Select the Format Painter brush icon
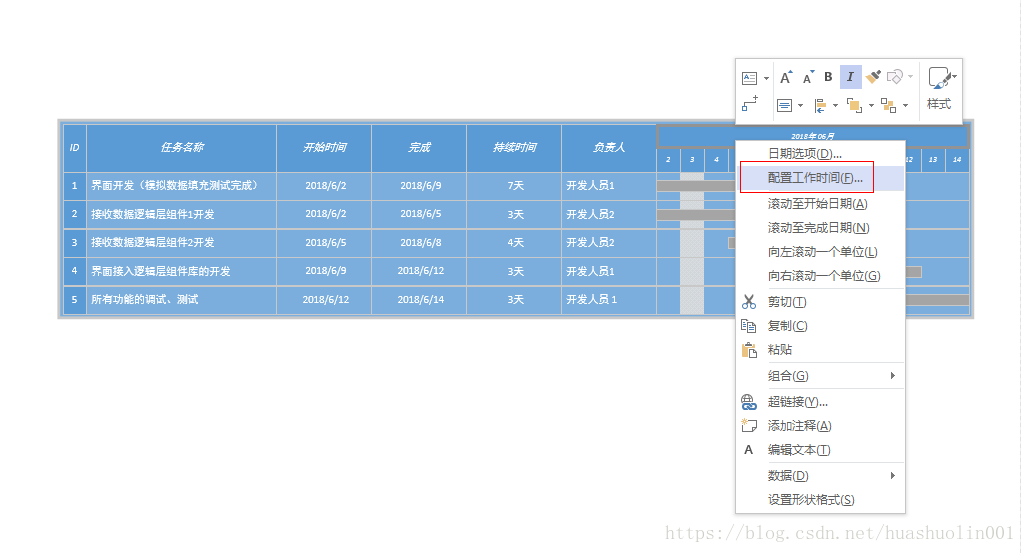 873,77
